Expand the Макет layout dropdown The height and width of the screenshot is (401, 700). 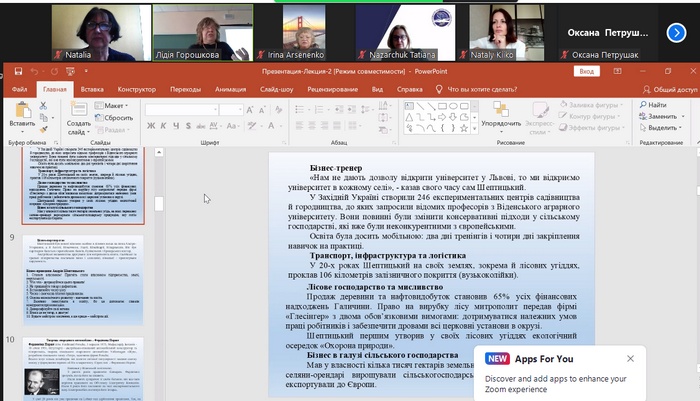(114, 105)
